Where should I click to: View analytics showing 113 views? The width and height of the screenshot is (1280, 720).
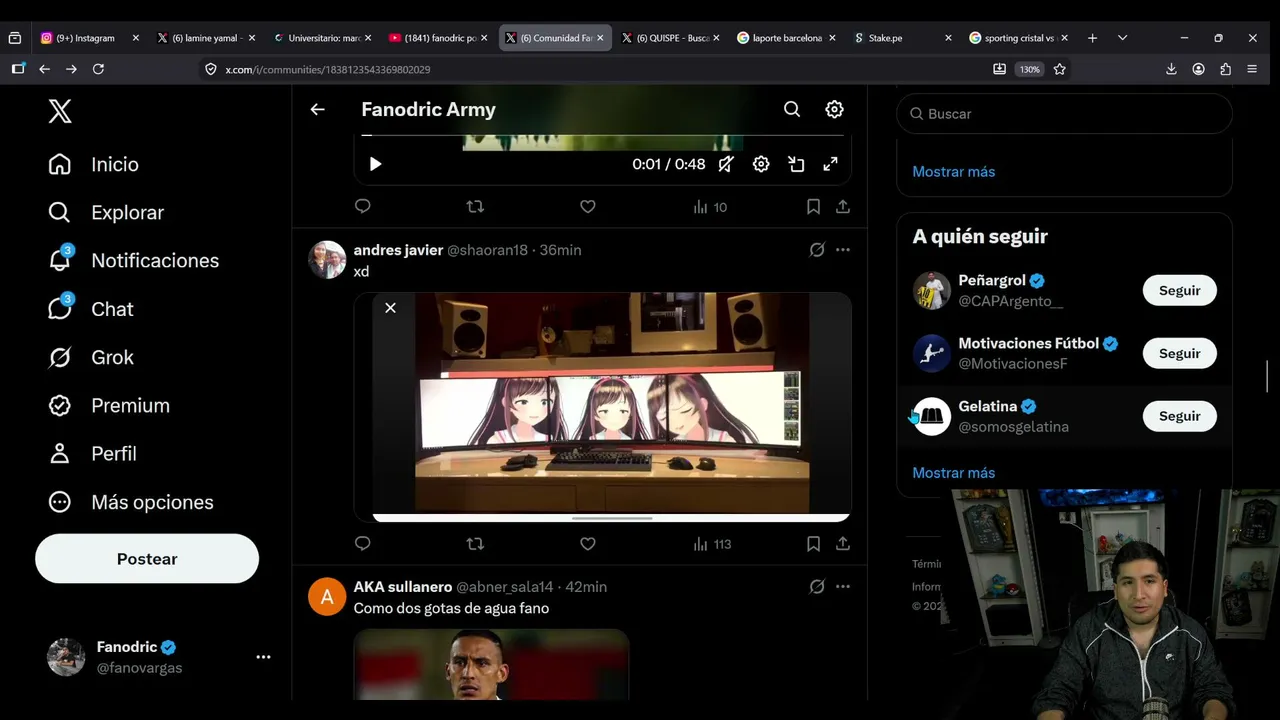tap(712, 544)
